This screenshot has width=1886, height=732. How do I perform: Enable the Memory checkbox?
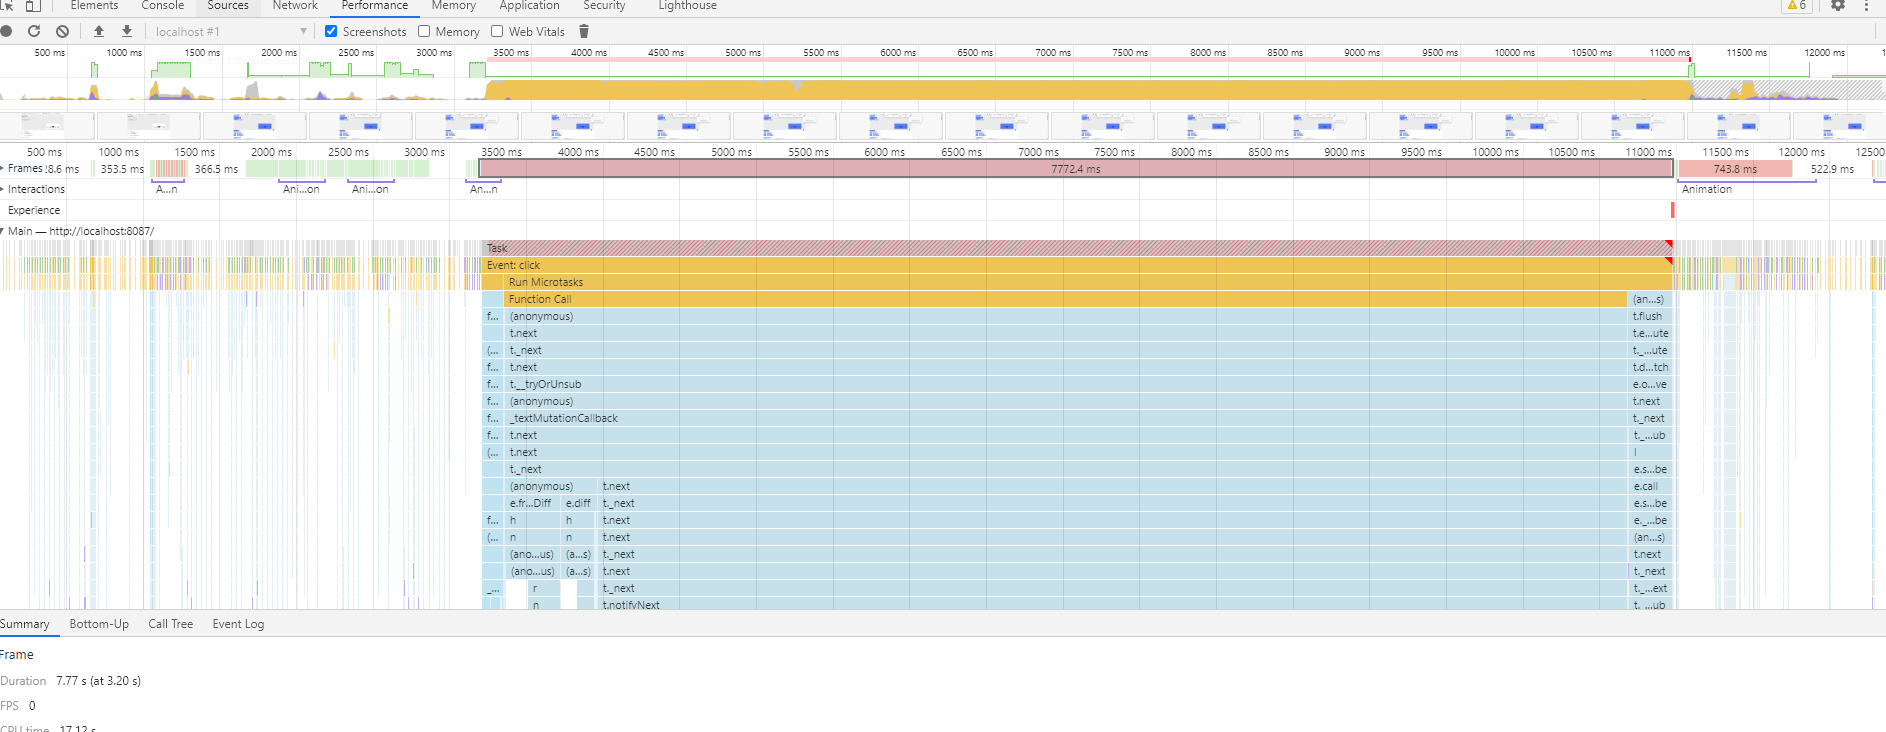click(x=424, y=31)
